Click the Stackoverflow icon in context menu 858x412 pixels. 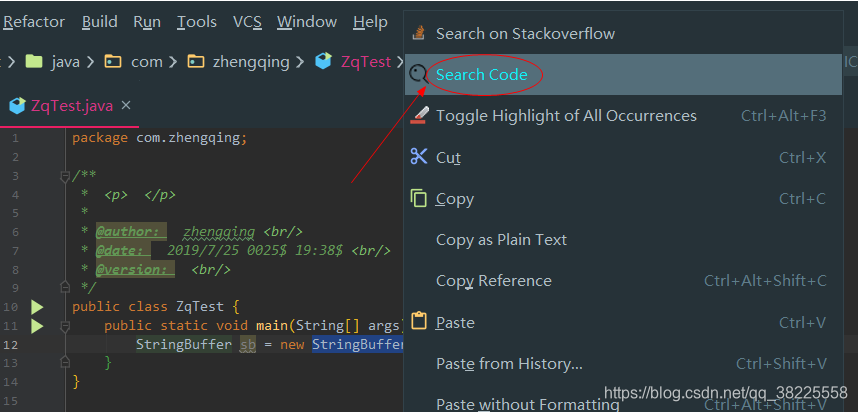pyautogui.click(x=419, y=33)
